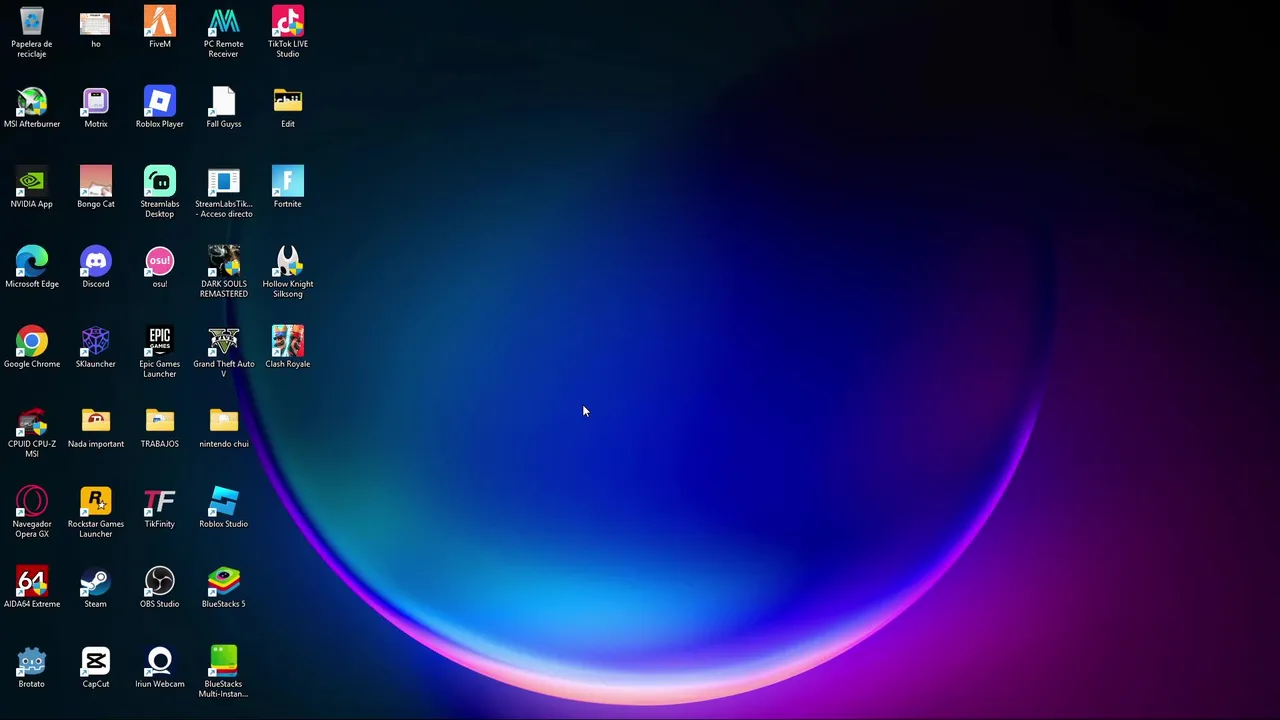Image resolution: width=1280 pixels, height=720 pixels.
Task: Select the StreamLabsTik Acceso directo icon
Action: click(x=224, y=181)
